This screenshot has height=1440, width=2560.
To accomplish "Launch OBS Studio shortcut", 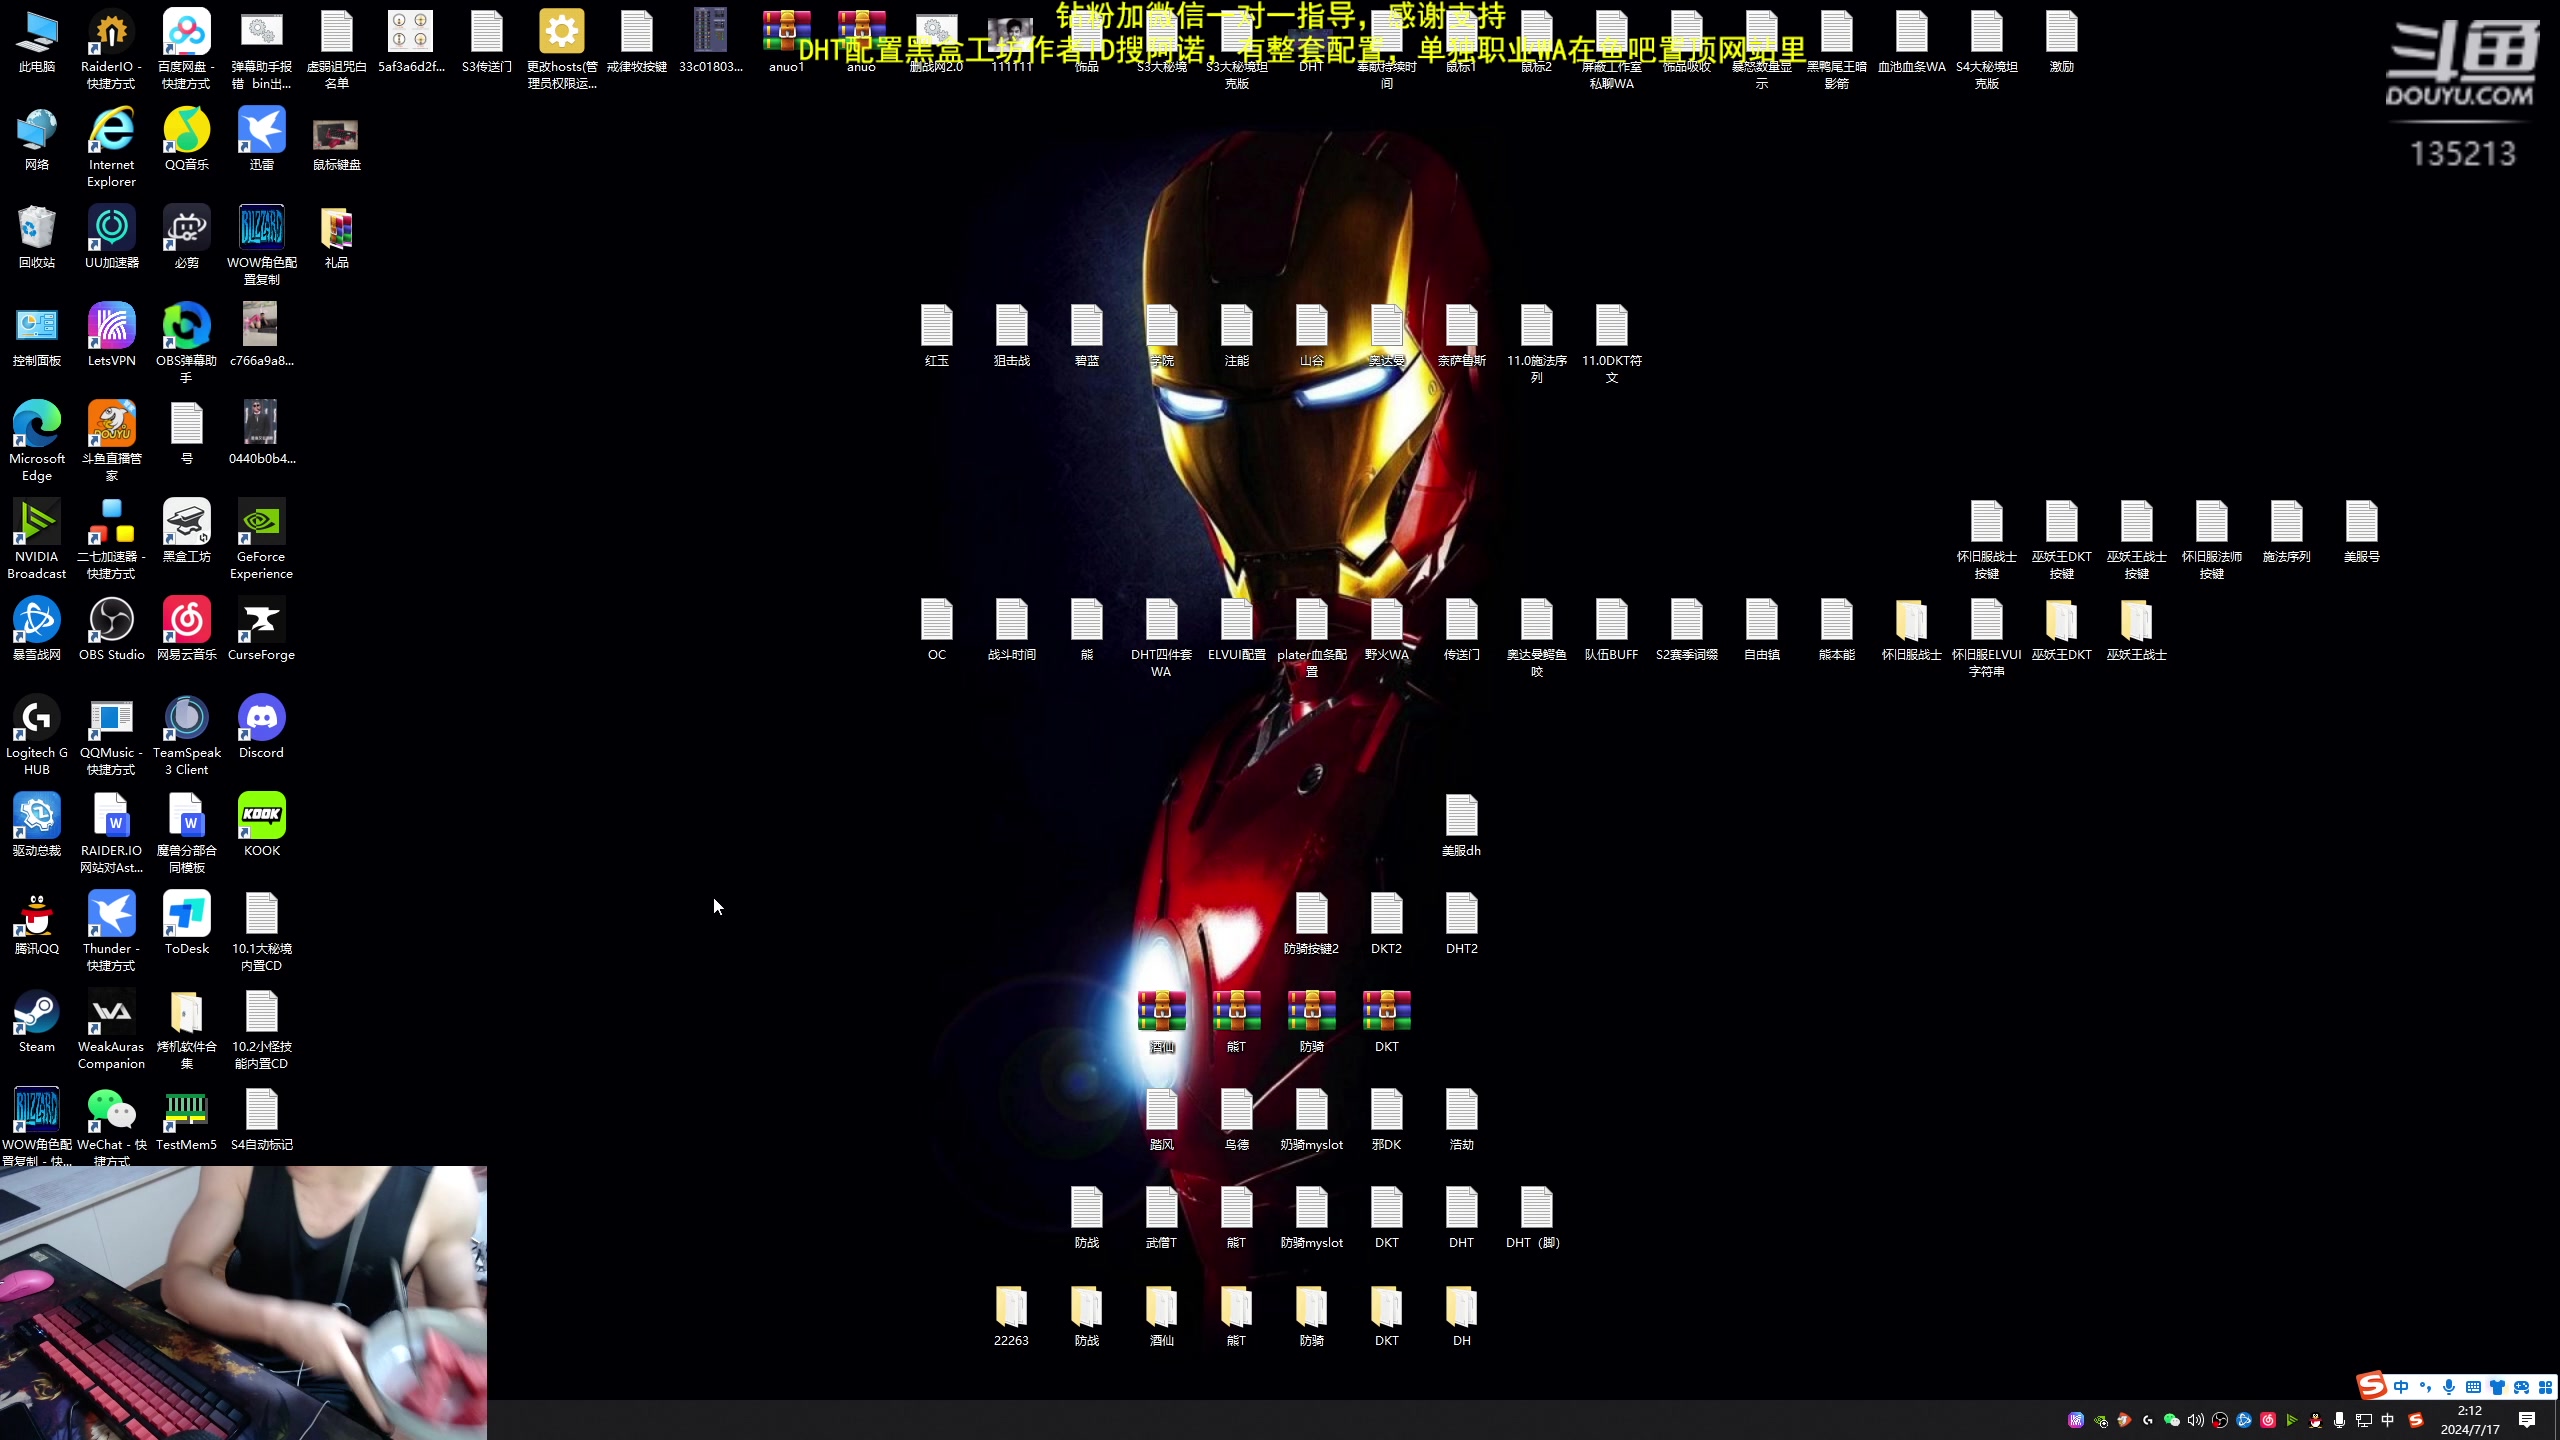I will pos(111,630).
